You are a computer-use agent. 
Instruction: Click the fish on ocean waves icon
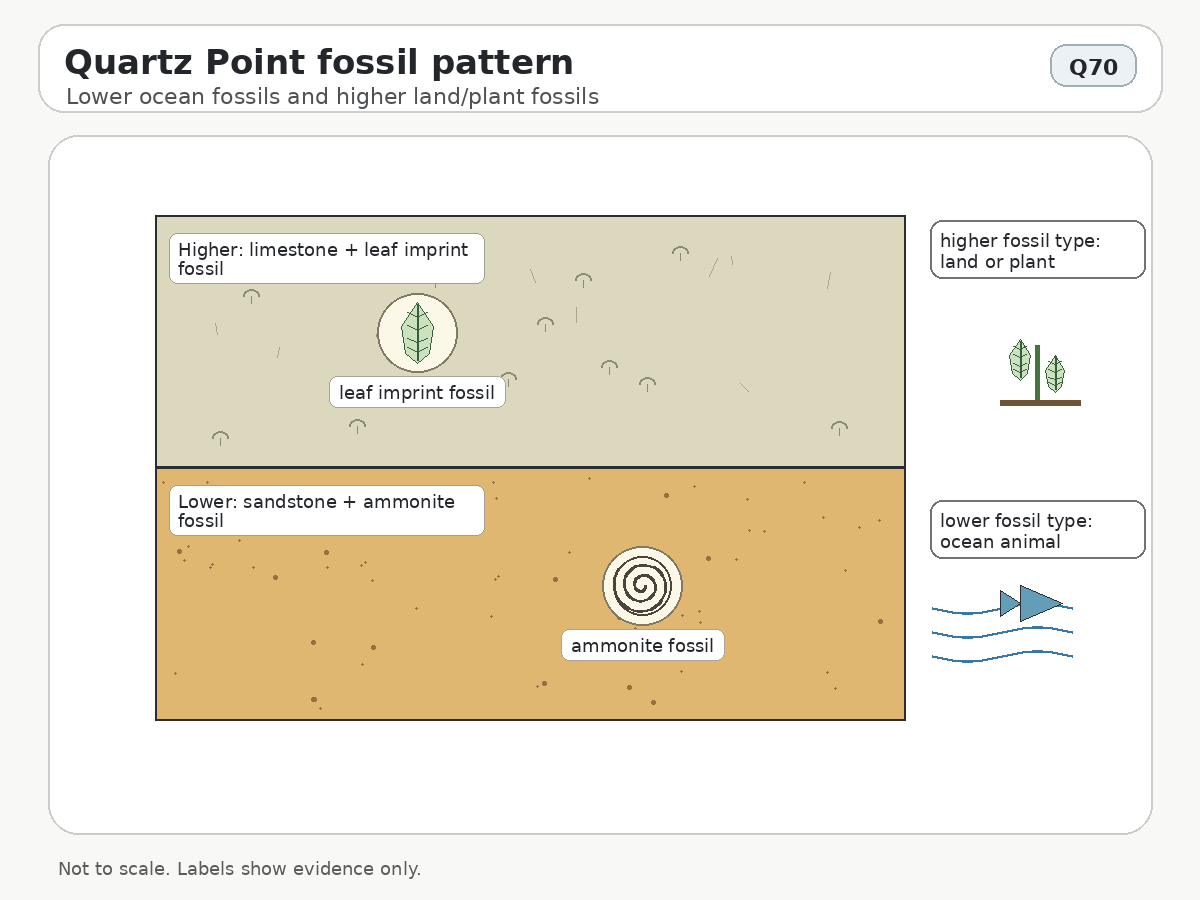(x=1002, y=623)
